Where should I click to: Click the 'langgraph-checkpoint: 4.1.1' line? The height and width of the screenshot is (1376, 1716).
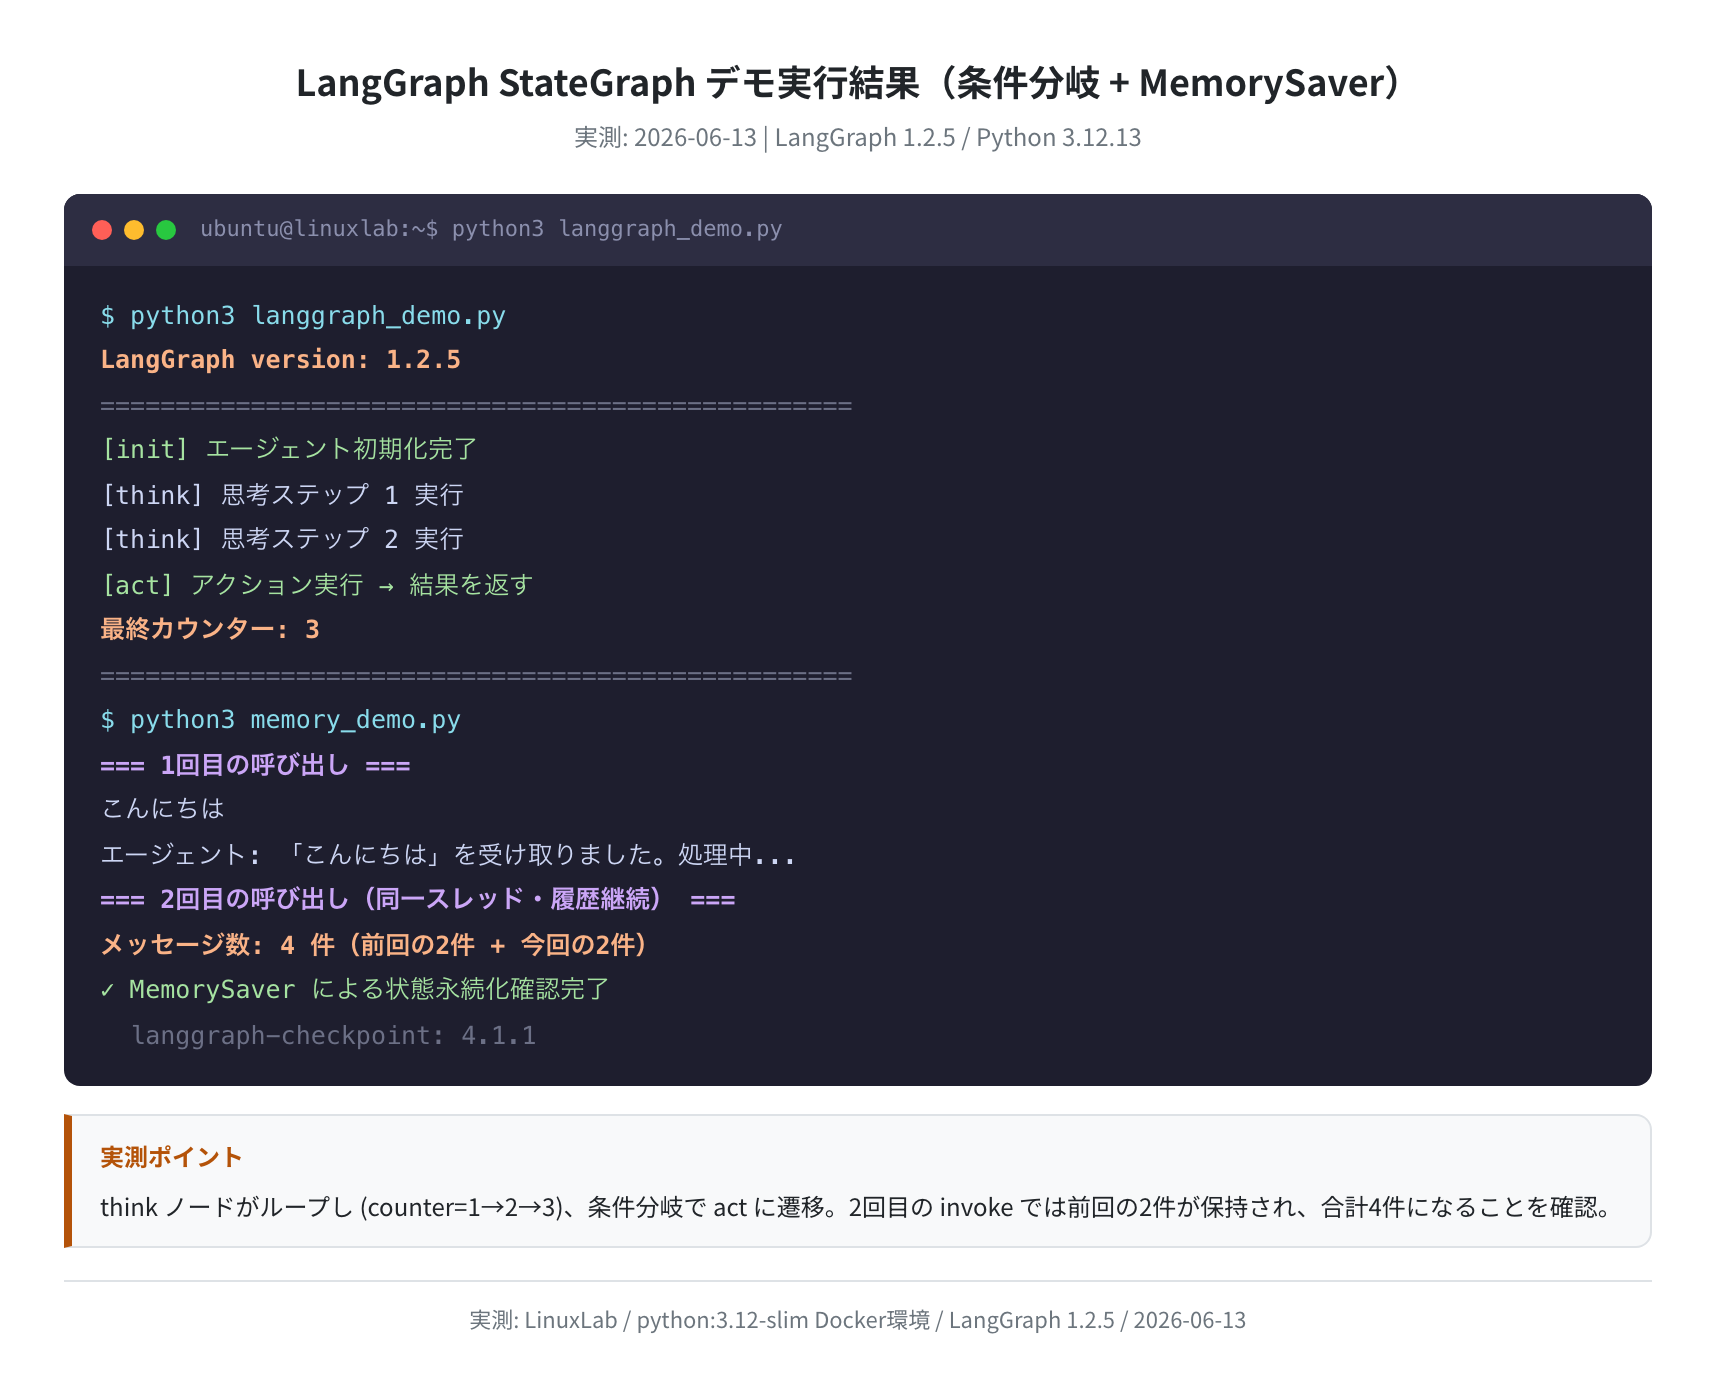(334, 1035)
